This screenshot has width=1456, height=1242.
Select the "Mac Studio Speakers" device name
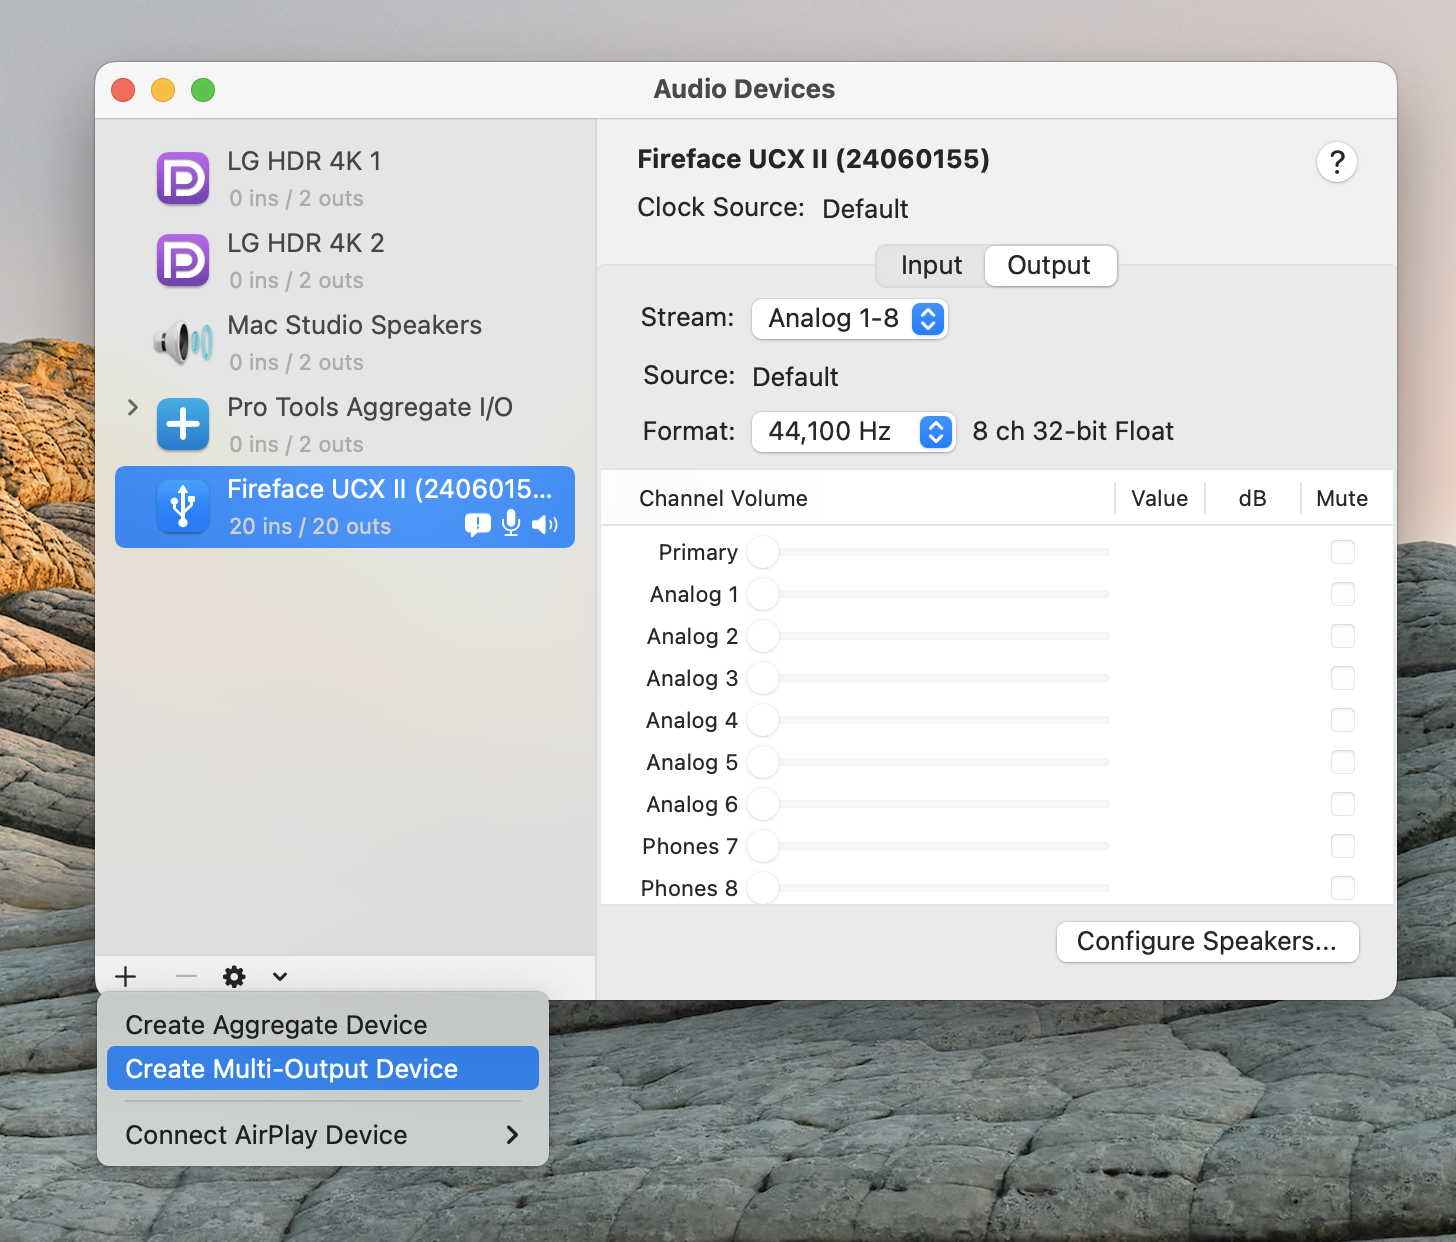[x=355, y=325]
